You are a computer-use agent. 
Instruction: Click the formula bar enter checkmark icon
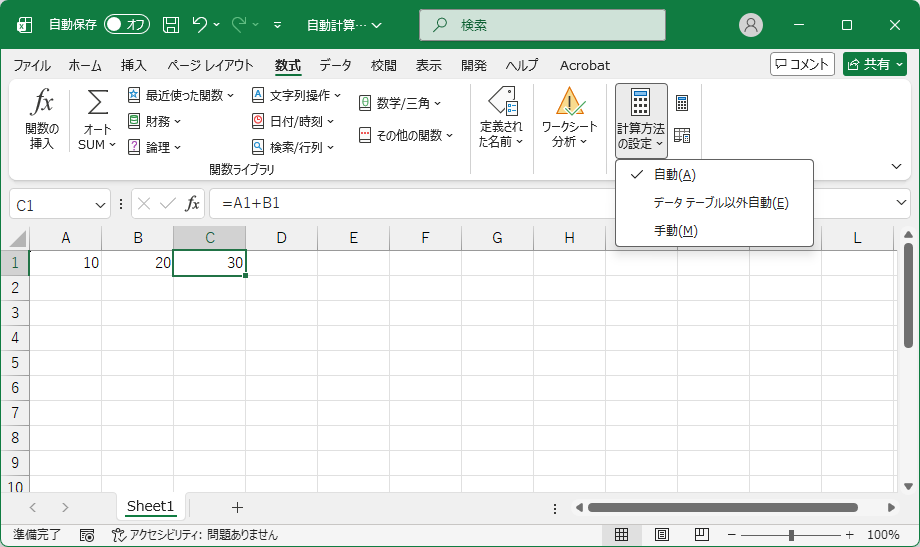168,204
